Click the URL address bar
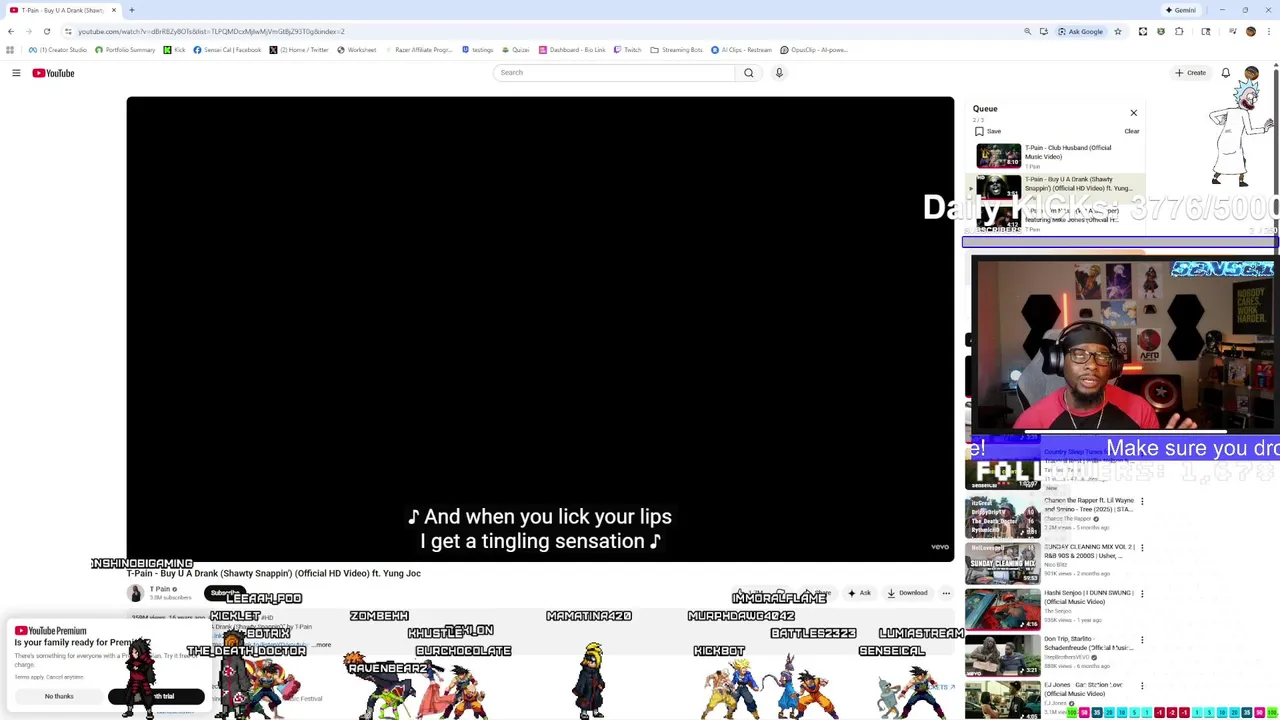Image resolution: width=1280 pixels, height=720 pixels. pos(540,31)
